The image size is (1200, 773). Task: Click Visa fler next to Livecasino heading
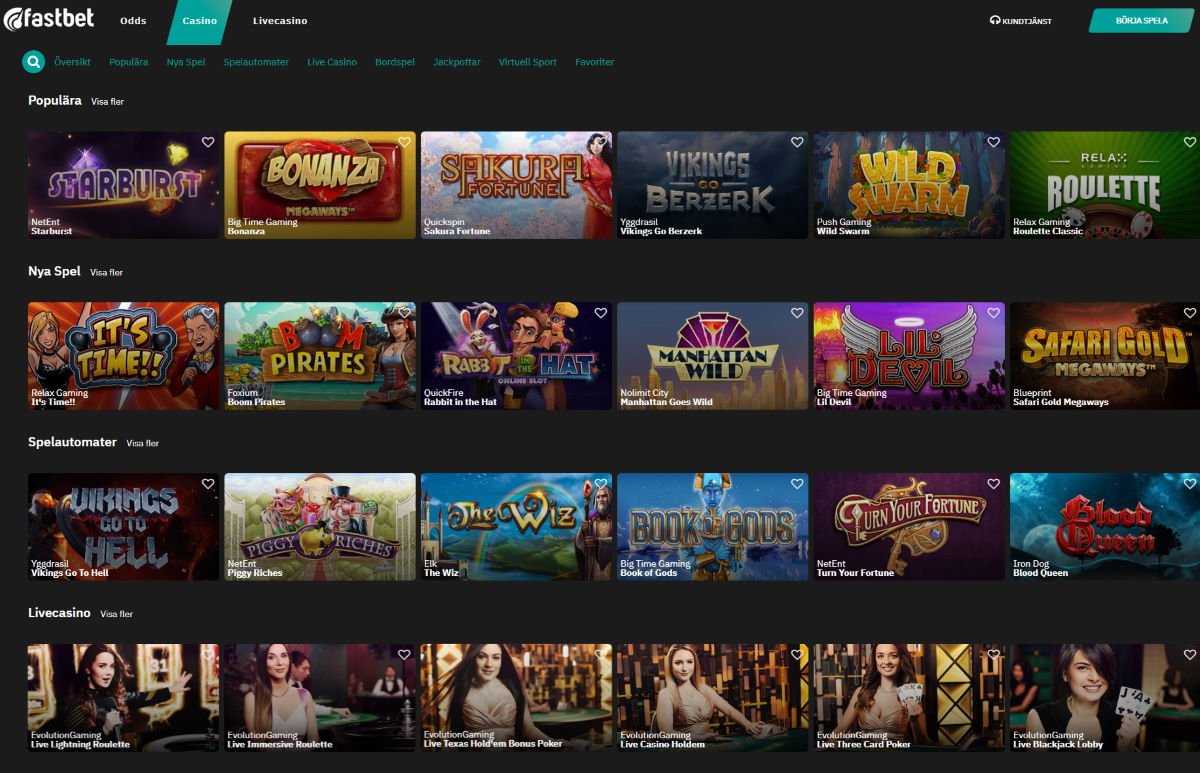(x=116, y=614)
